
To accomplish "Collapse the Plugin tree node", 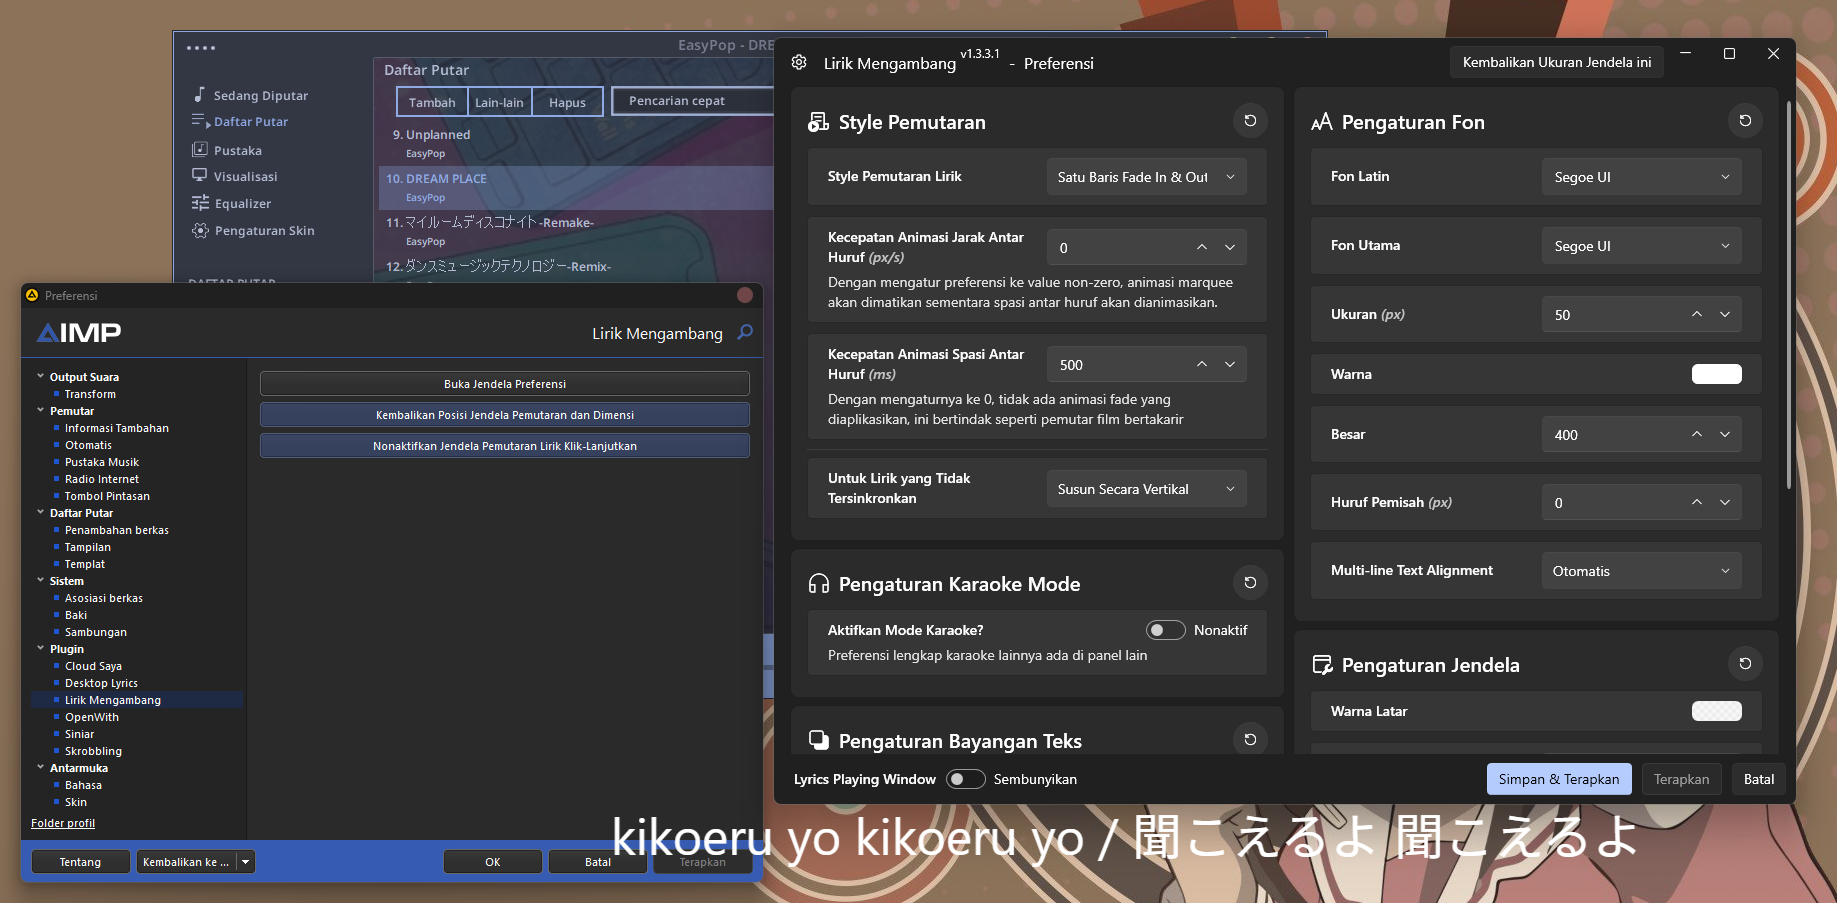I will [40, 649].
